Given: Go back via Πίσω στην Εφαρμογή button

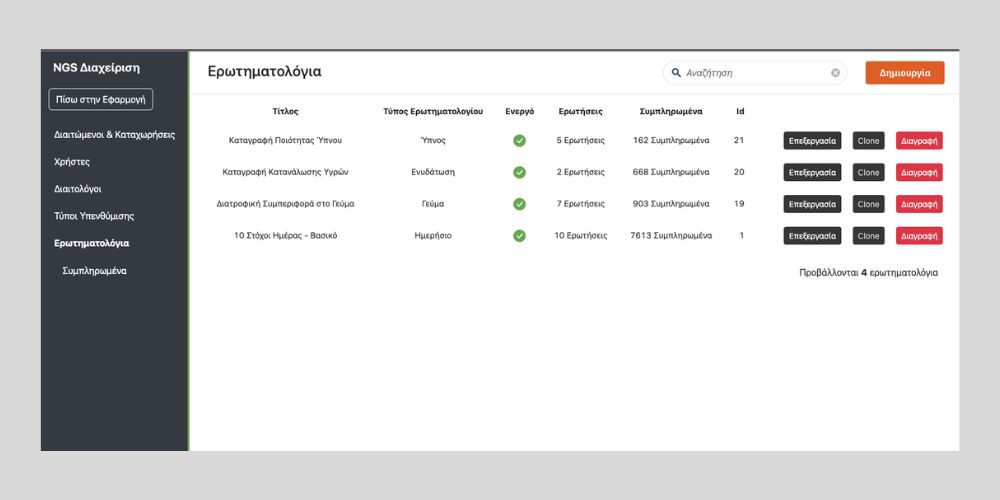Looking at the screenshot, I should [x=100, y=99].
